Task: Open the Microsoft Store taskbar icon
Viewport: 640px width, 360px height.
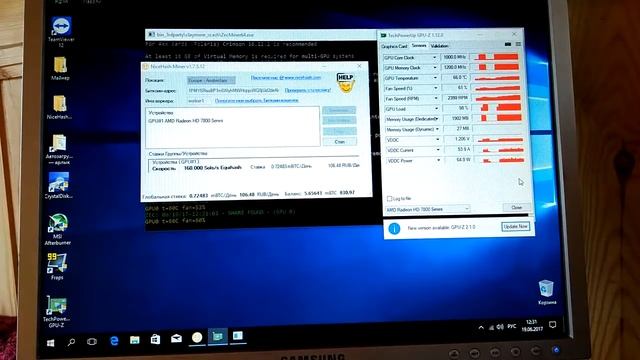Action: 155,339
